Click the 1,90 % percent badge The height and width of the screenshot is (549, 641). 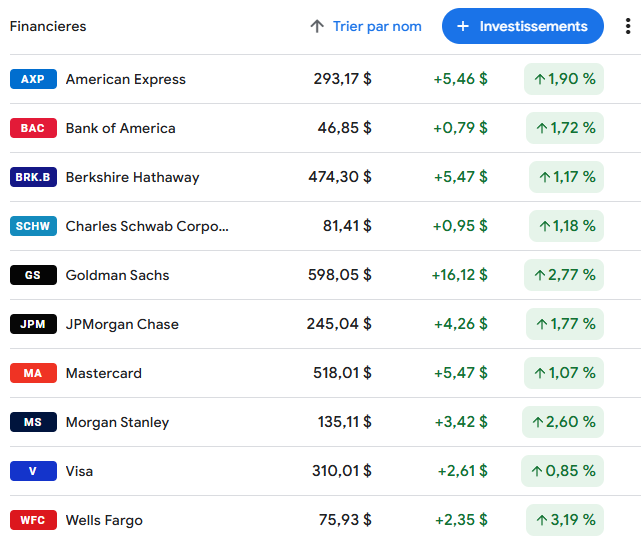(x=564, y=79)
